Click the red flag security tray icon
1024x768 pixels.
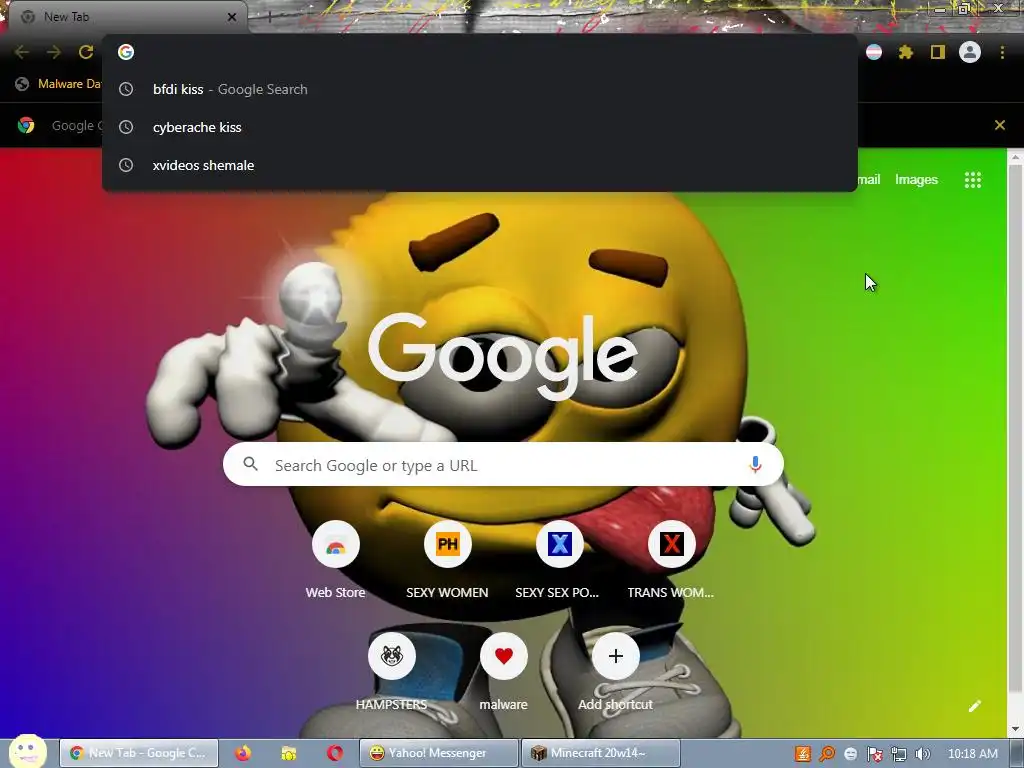[874, 754]
